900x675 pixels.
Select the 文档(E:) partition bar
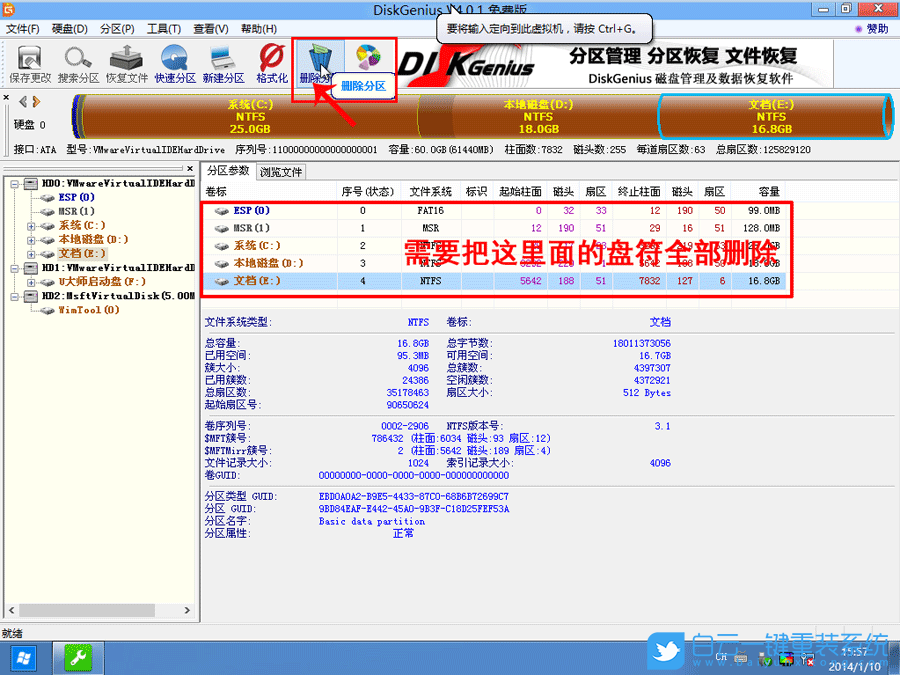point(772,116)
